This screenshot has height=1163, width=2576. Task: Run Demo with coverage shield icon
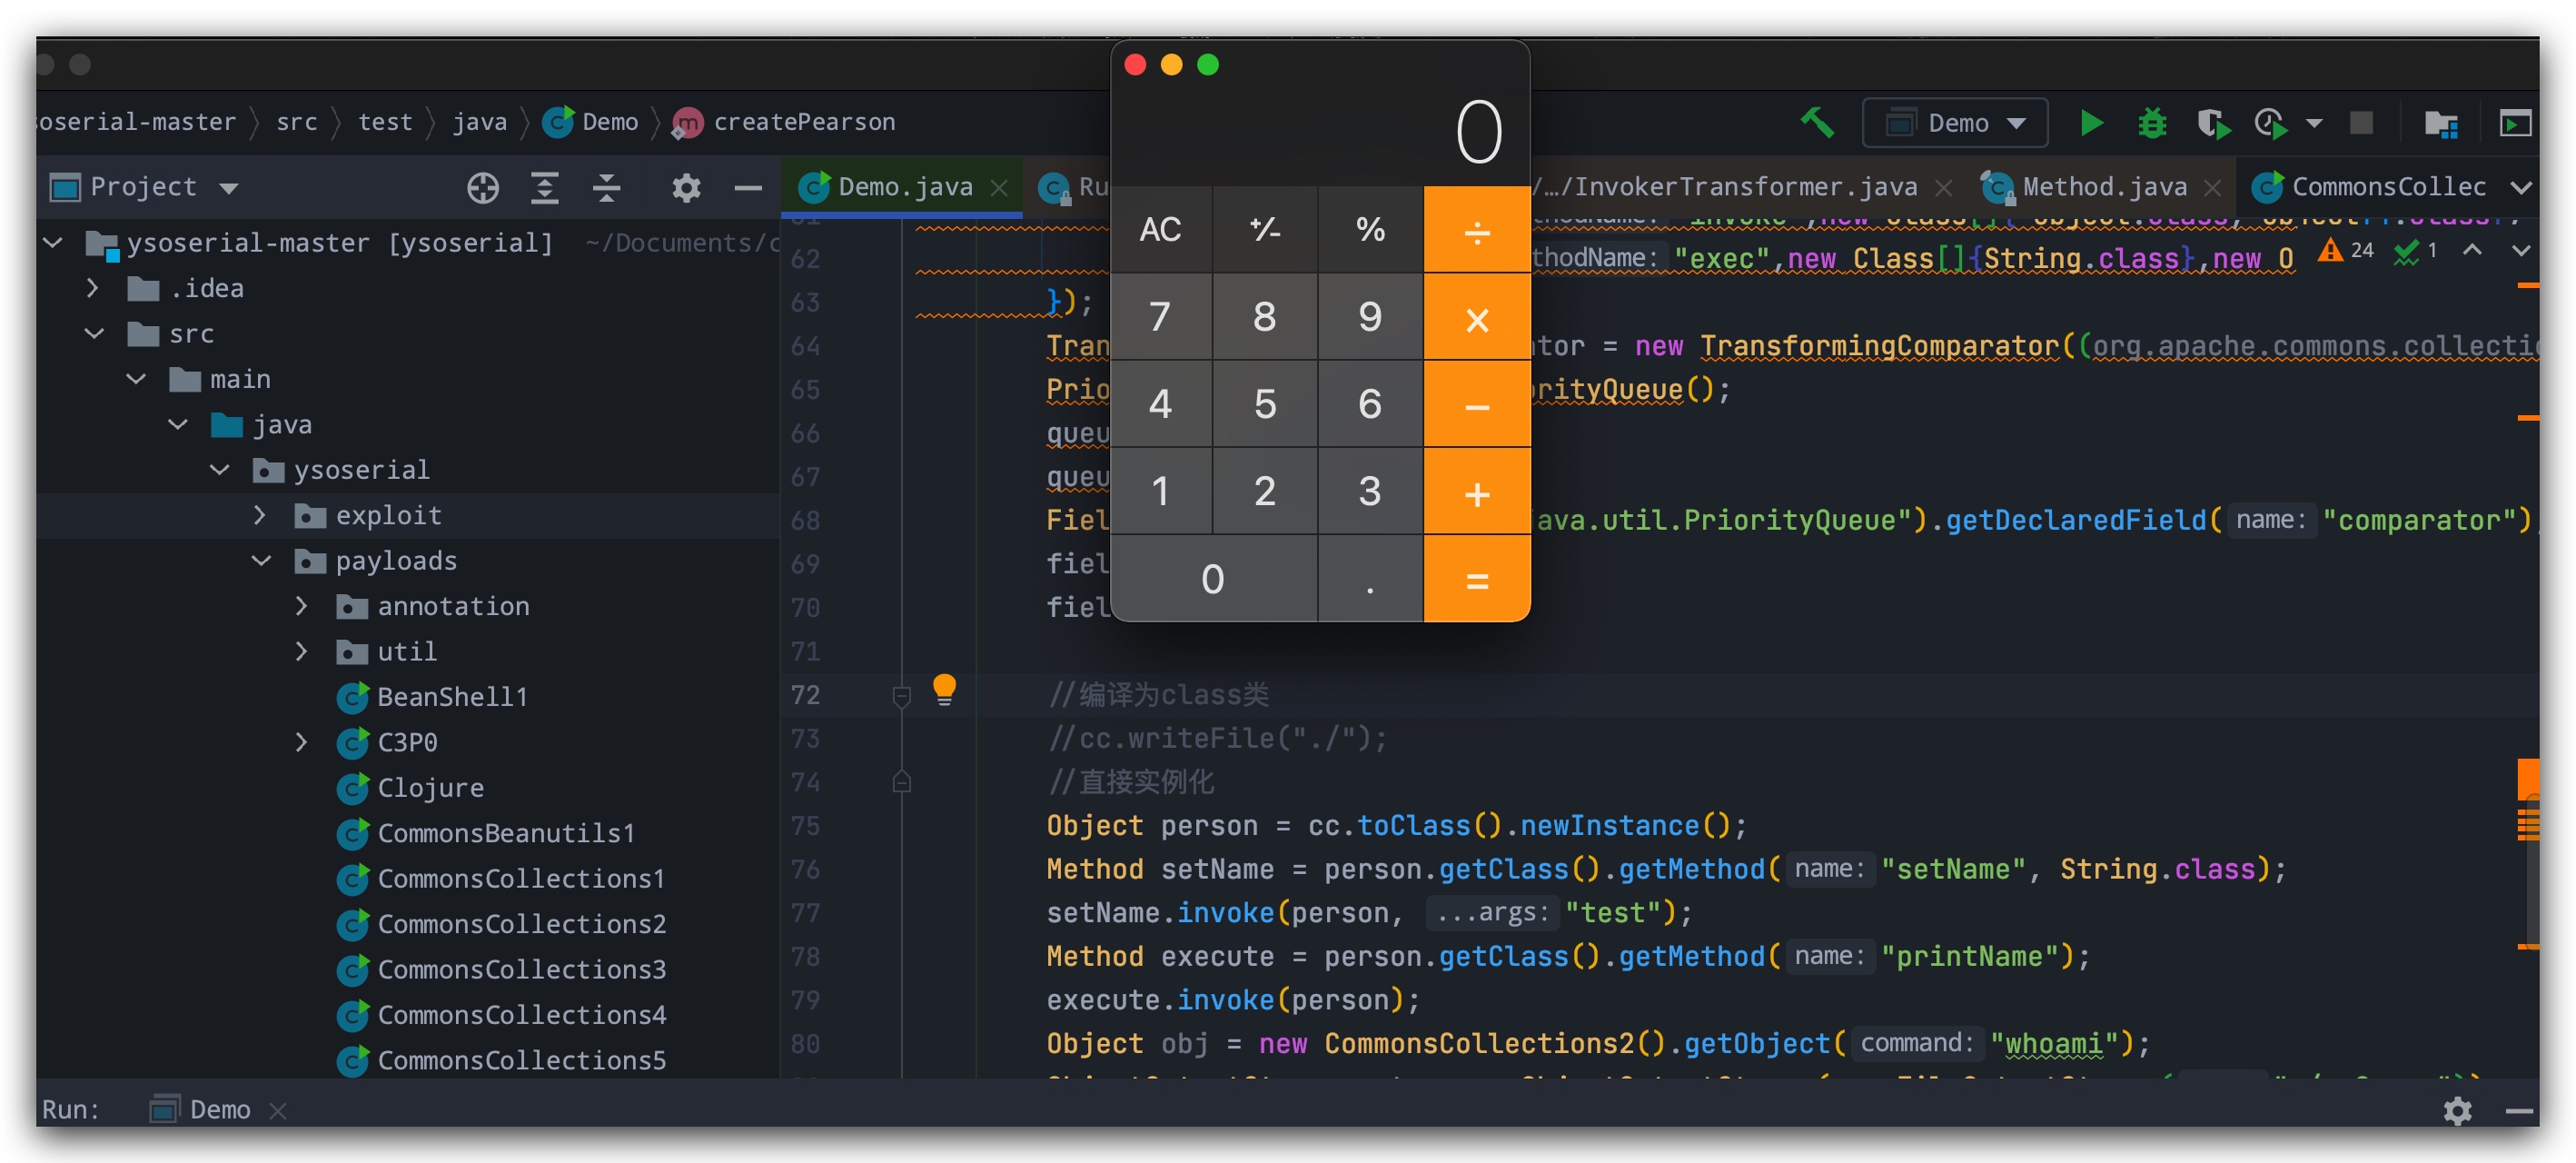[x=2213, y=123]
